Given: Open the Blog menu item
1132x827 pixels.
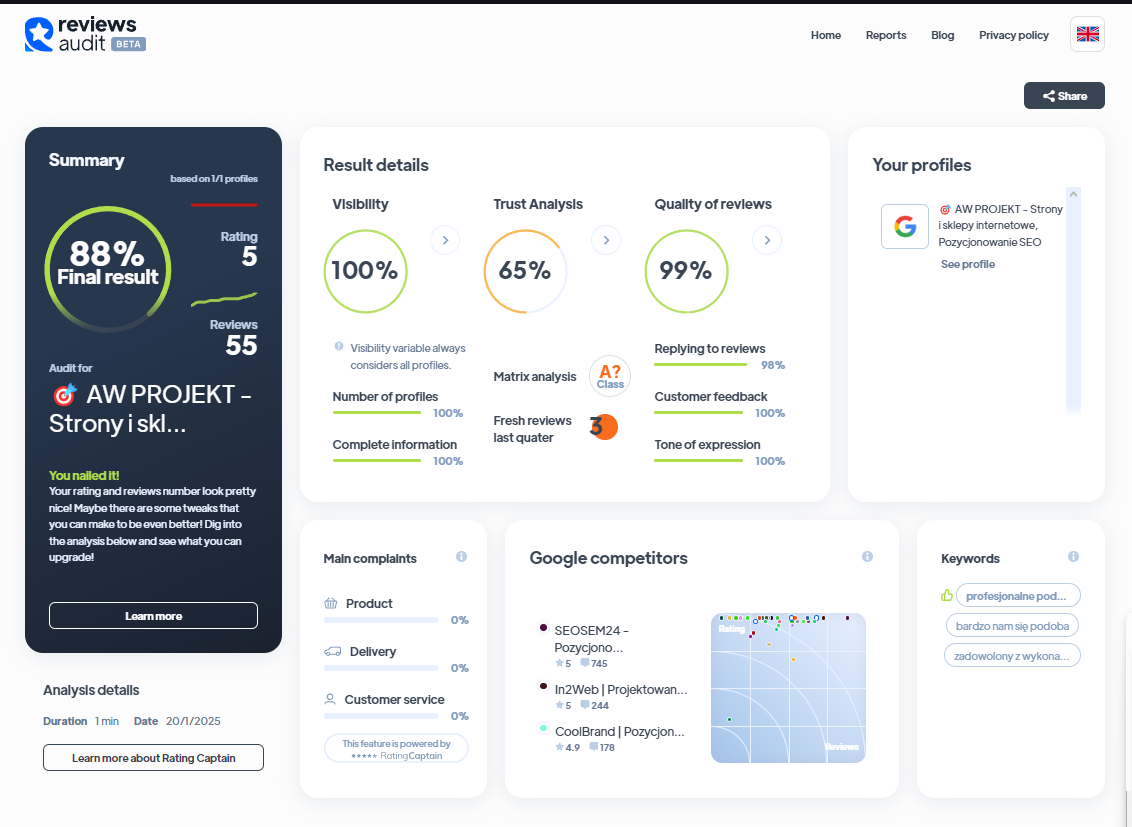Looking at the screenshot, I should pyautogui.click(x=942, y=35).
